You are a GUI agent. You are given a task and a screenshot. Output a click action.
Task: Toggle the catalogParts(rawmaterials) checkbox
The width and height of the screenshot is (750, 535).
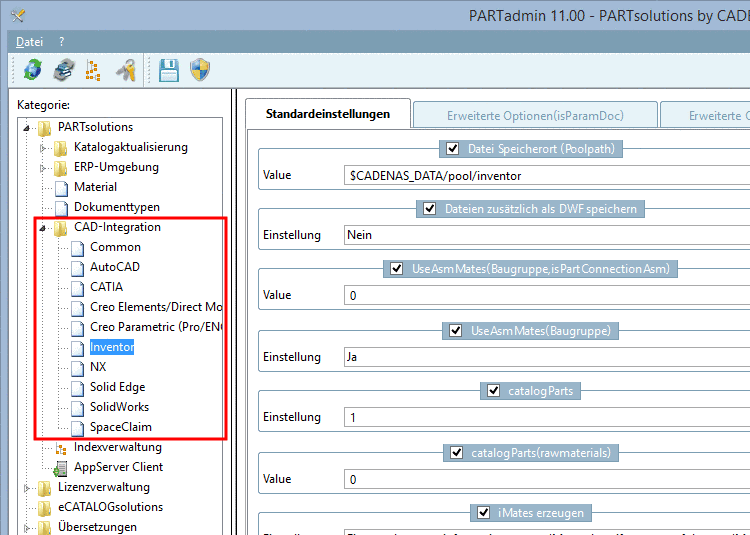456,453
